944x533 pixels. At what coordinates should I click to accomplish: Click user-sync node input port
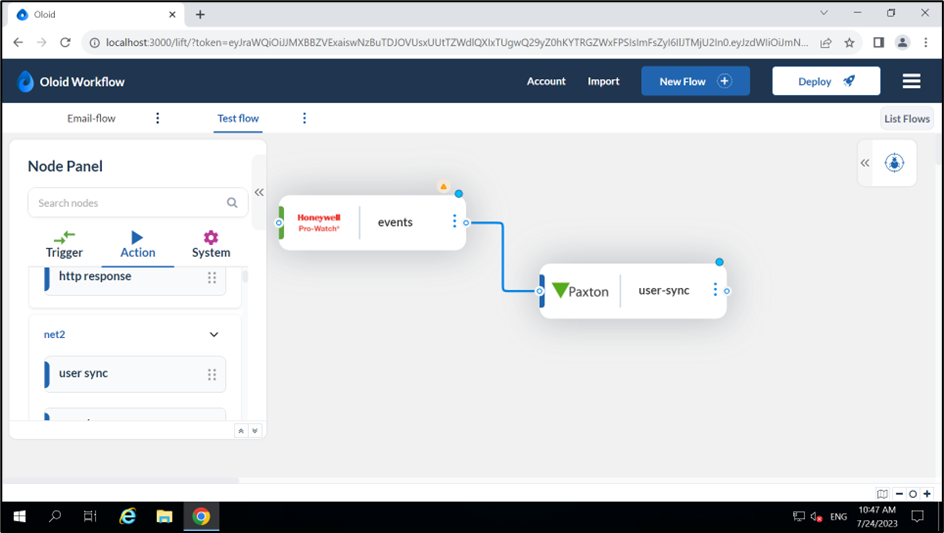539,291
